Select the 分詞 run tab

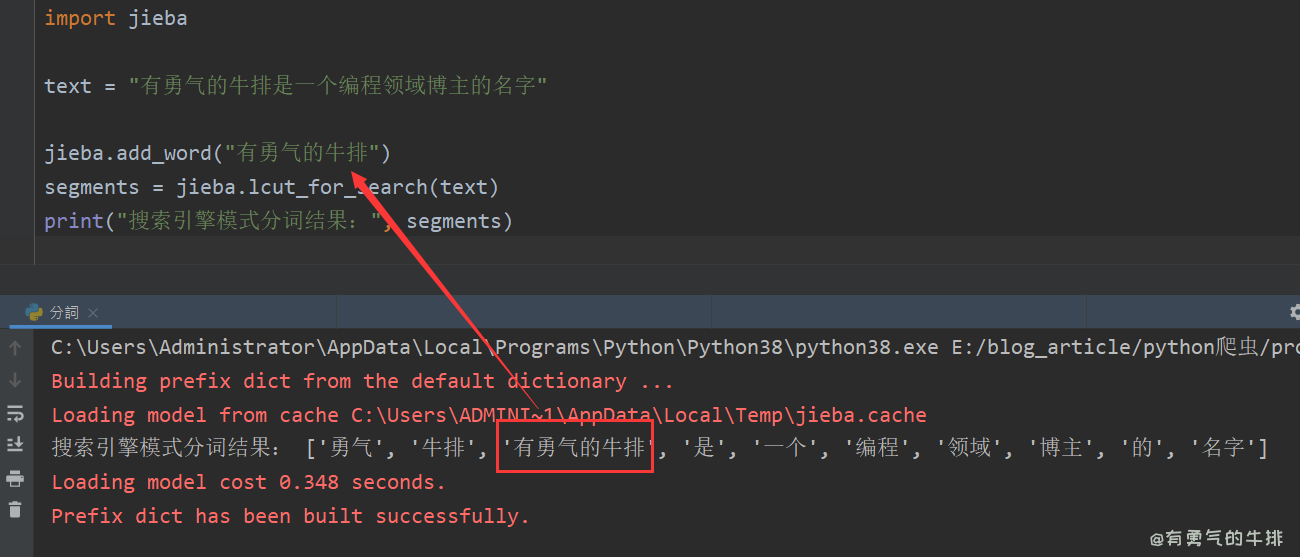(64, 313)
